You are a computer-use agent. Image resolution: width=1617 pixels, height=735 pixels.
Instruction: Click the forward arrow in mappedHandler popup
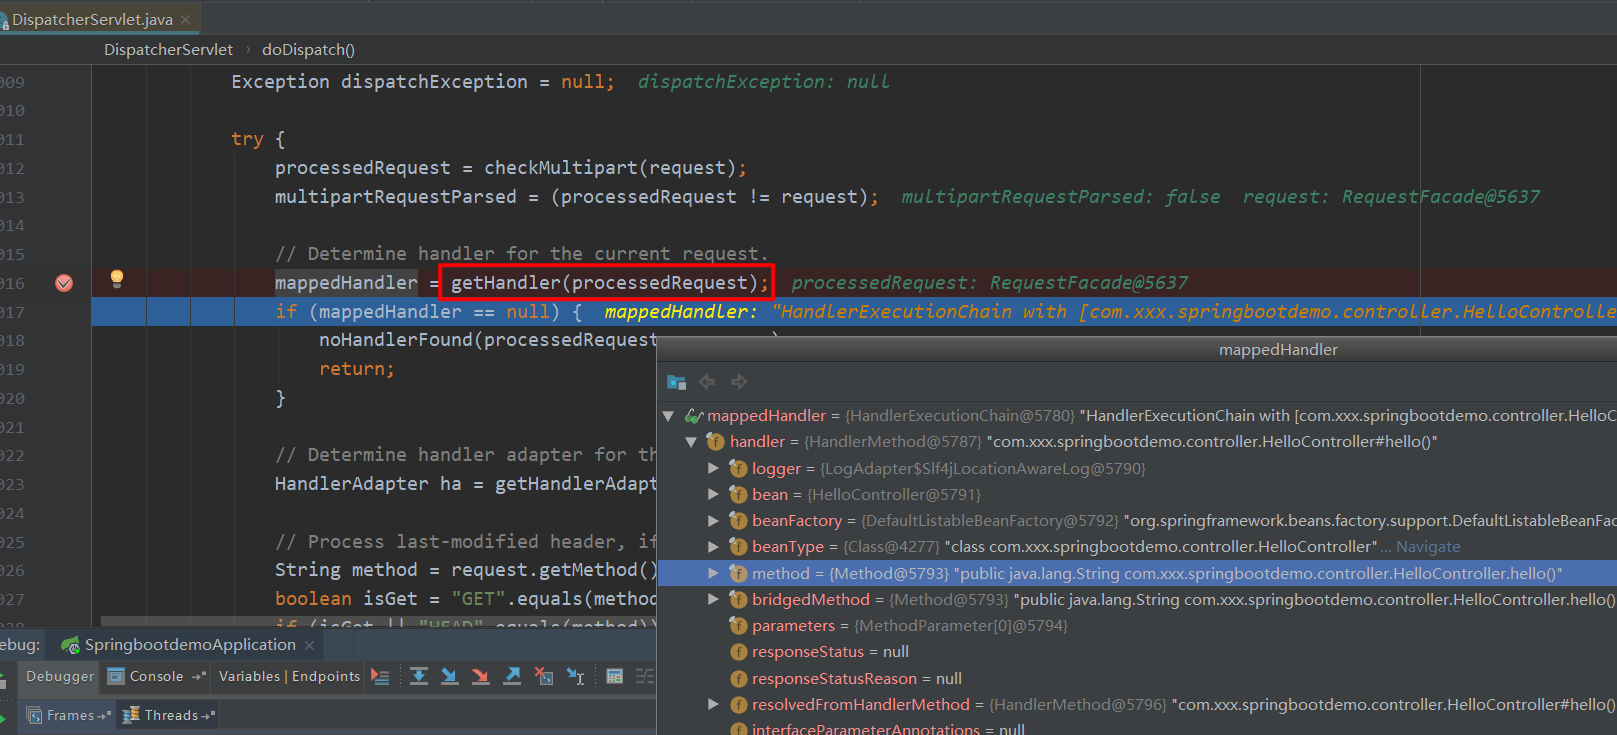739,382
